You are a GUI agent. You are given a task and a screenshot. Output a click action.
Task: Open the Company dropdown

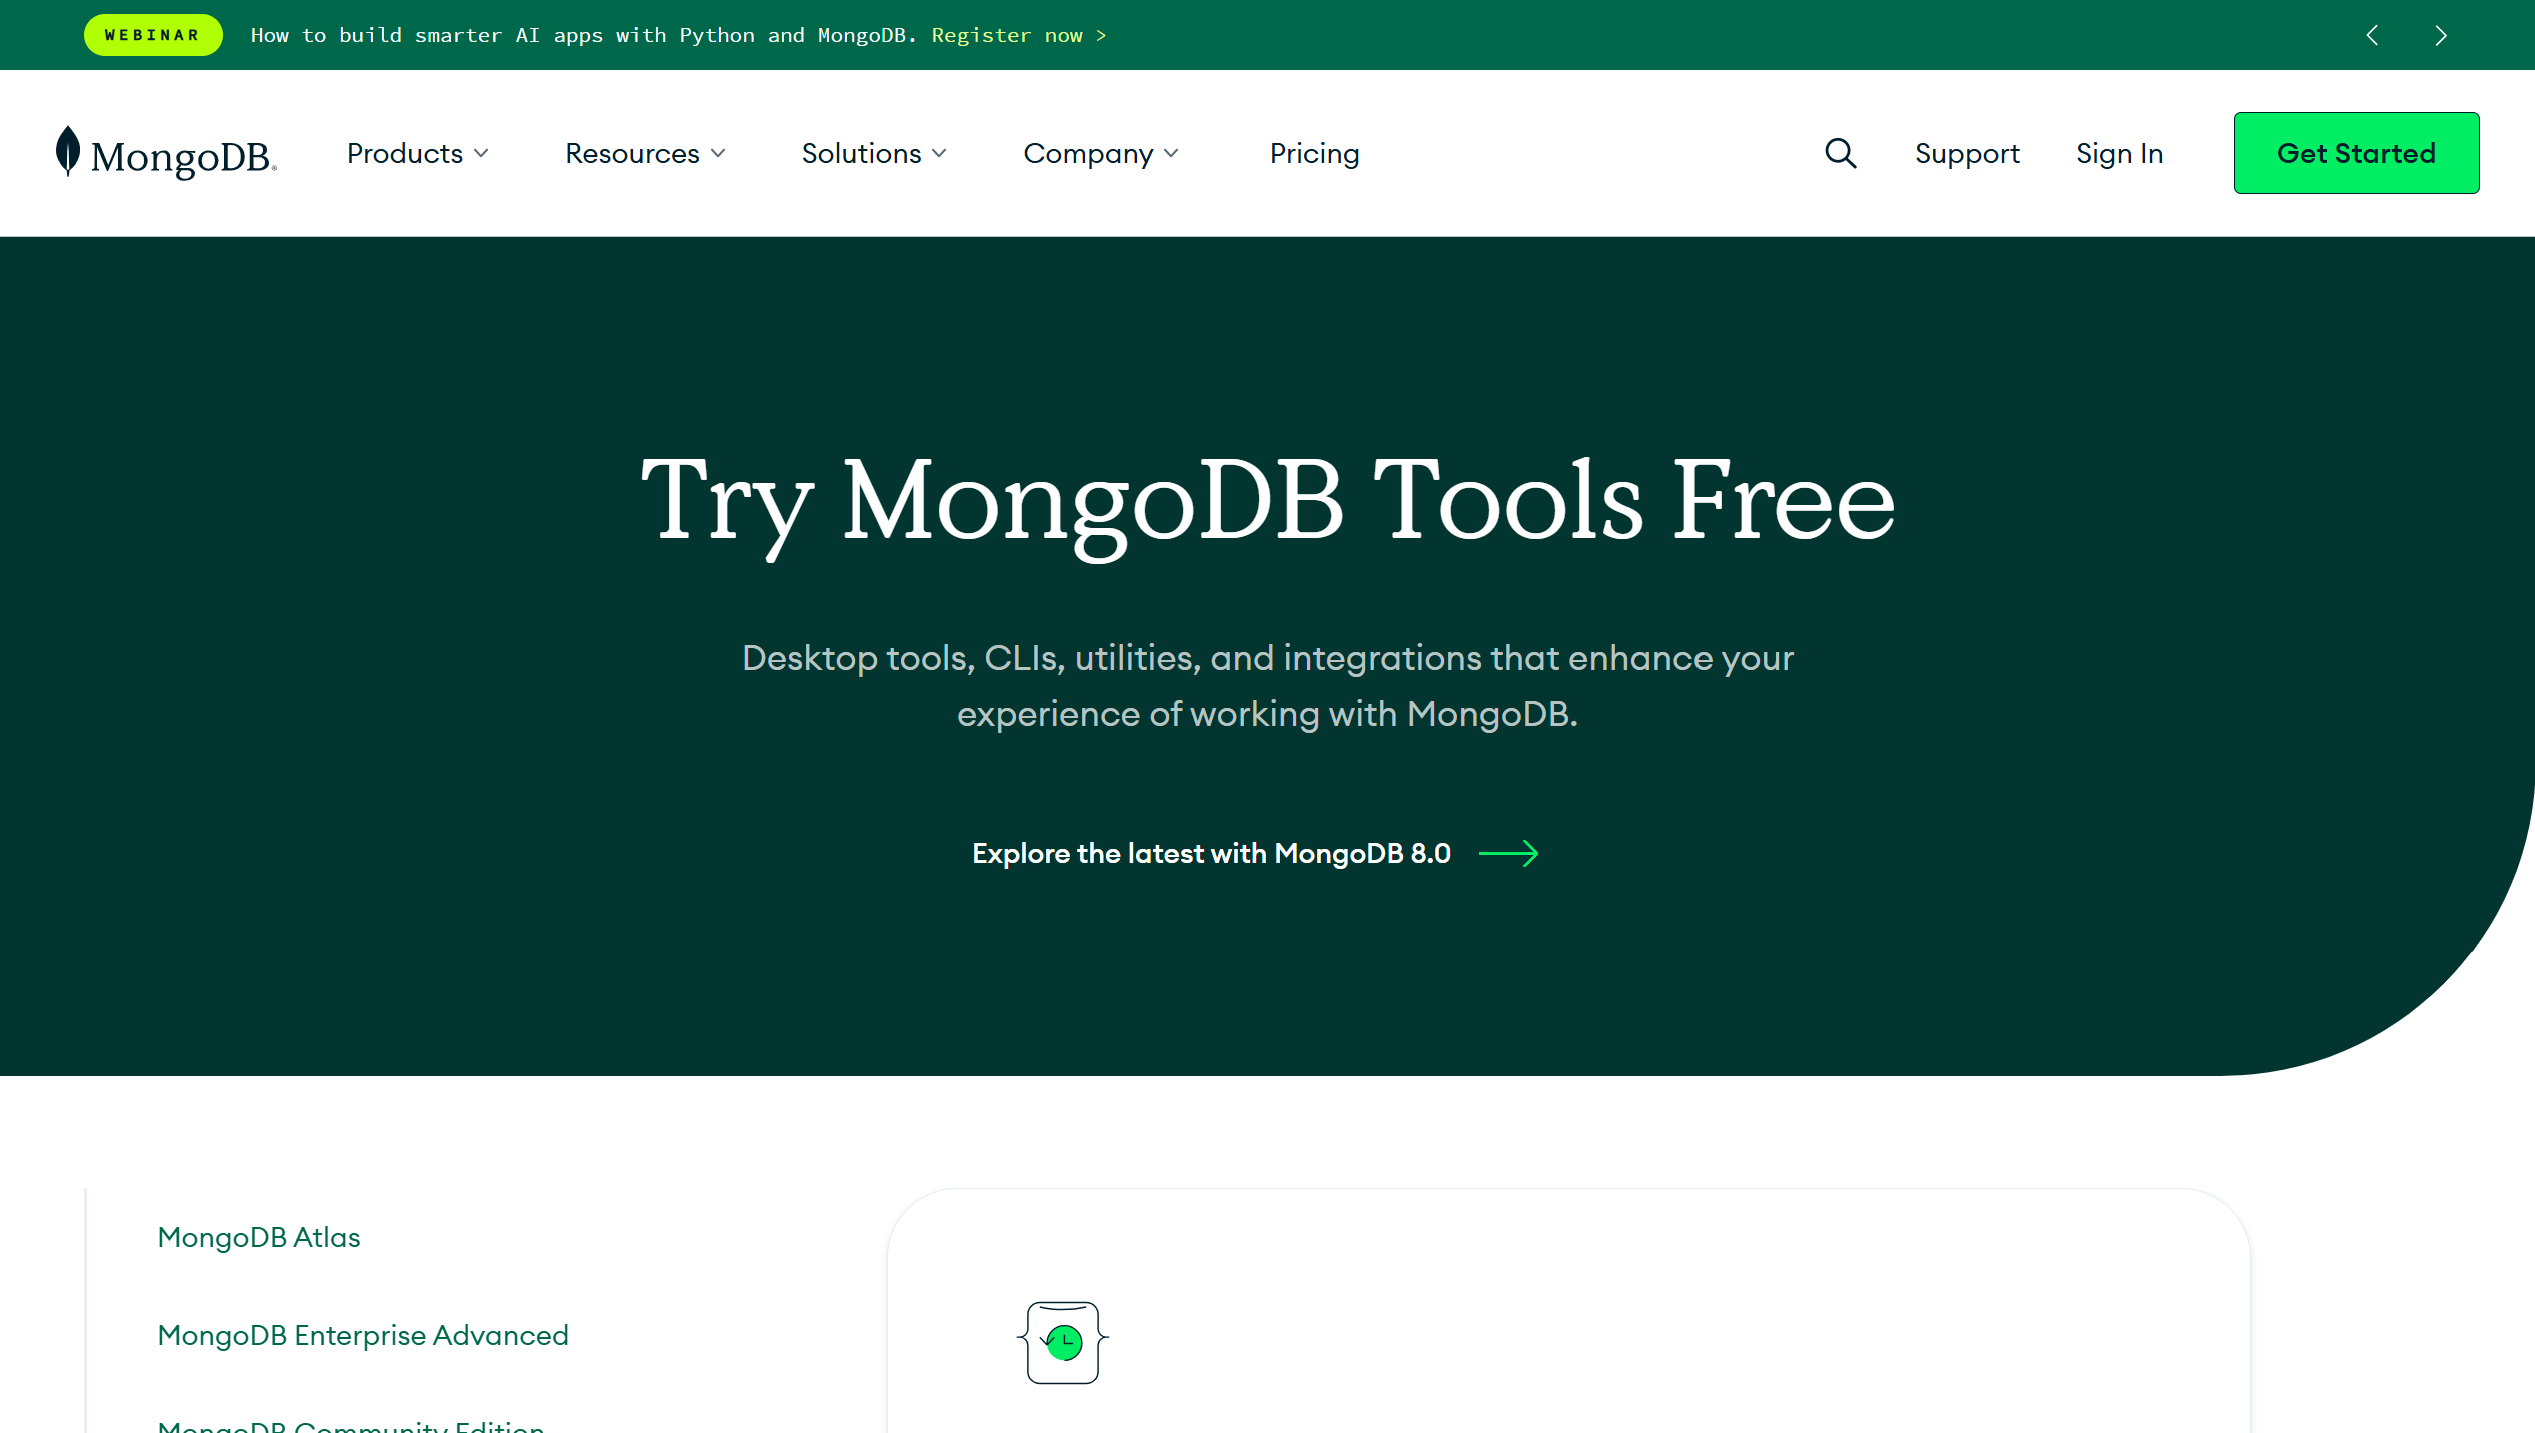(x=1100, y=153)
